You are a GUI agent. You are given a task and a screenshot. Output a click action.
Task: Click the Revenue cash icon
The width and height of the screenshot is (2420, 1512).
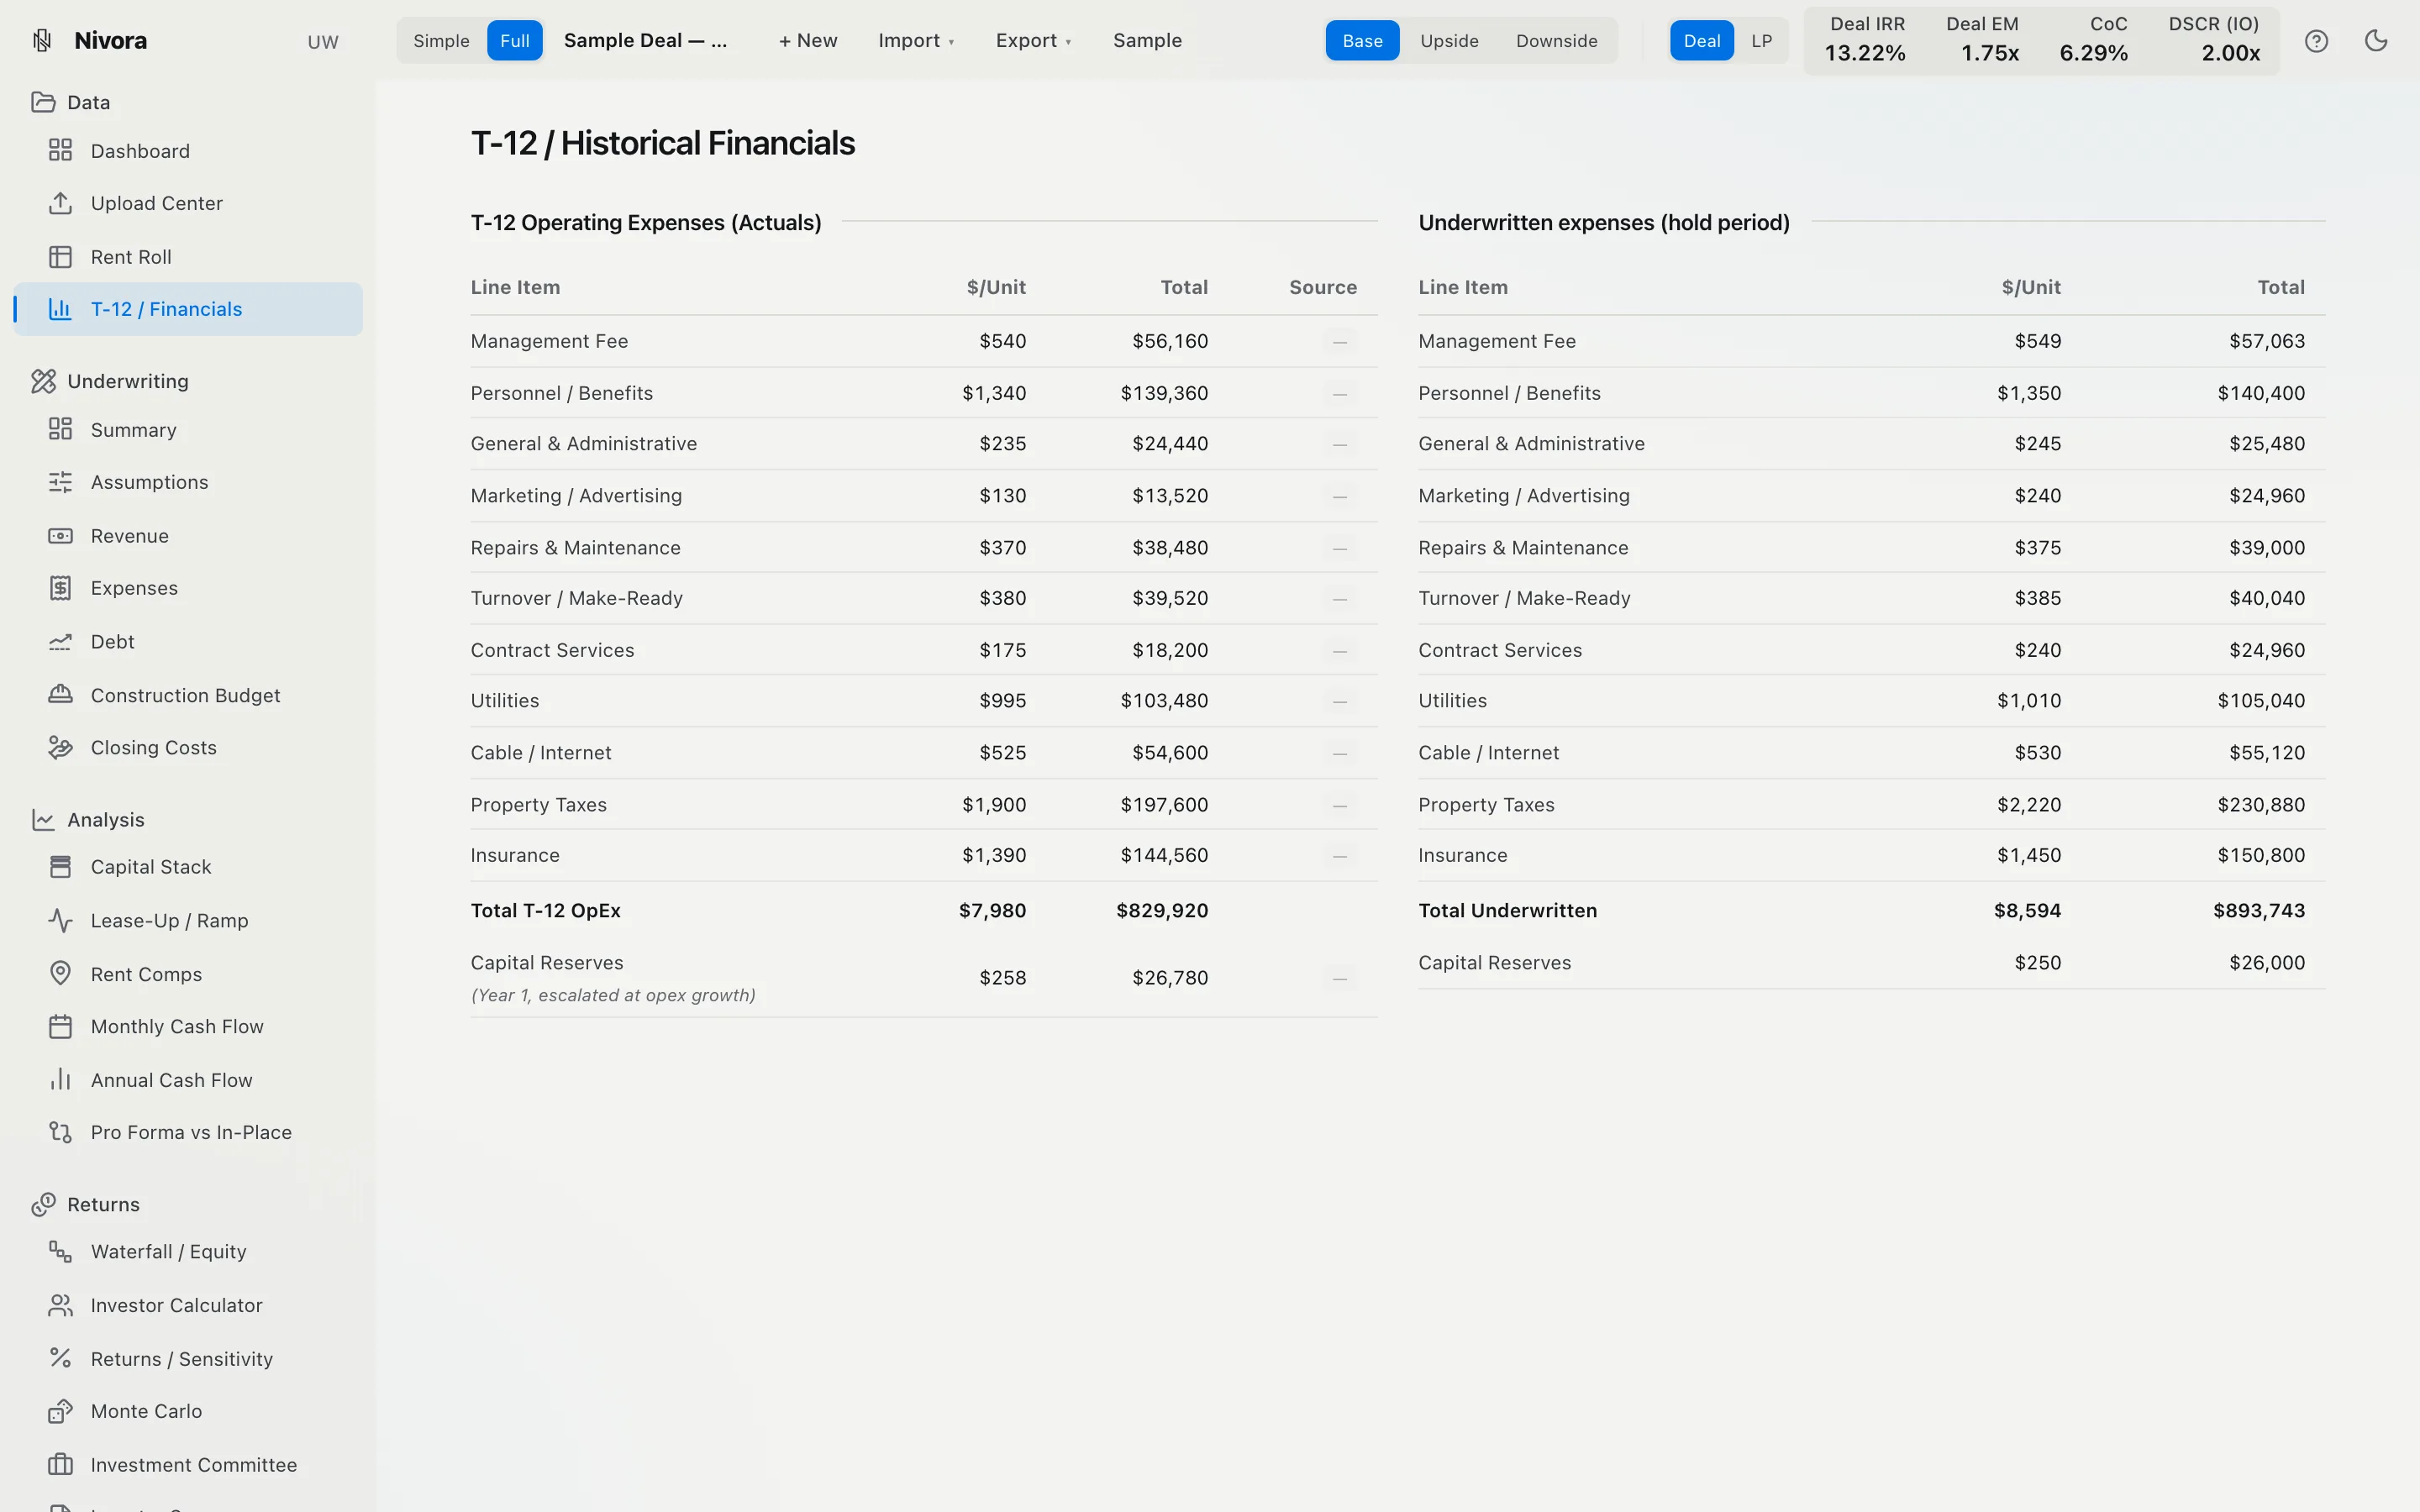60,536
